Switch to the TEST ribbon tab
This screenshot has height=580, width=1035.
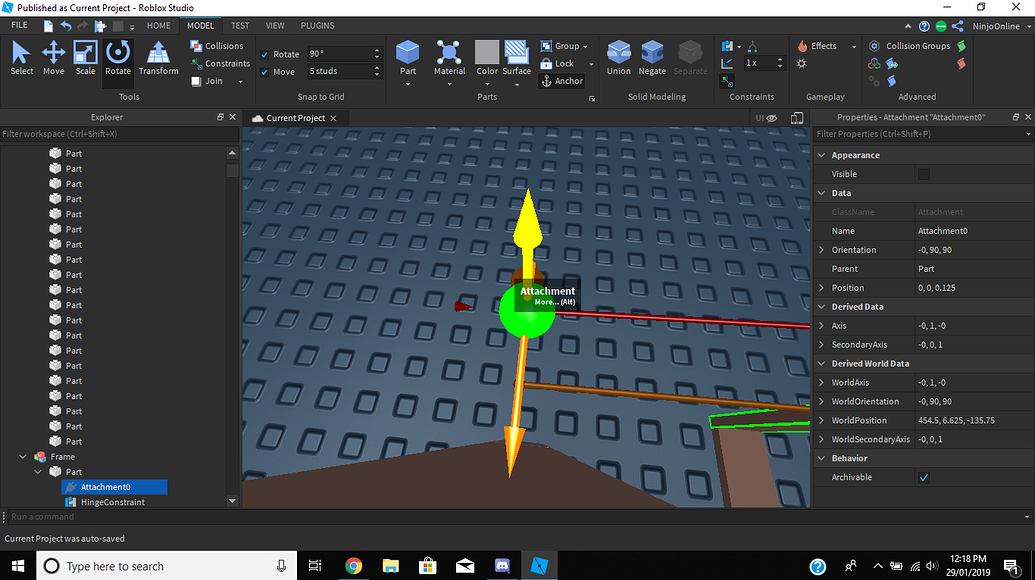tap(240, 25)
